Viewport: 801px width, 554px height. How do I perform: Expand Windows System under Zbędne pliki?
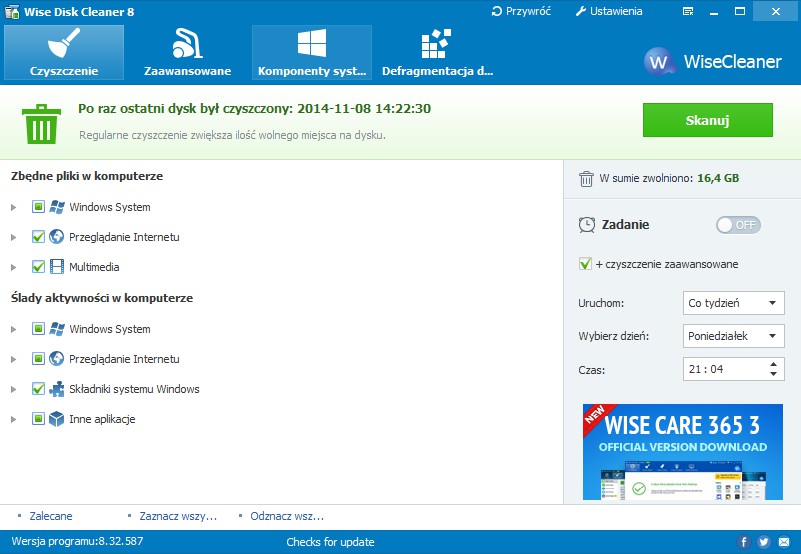14,207
